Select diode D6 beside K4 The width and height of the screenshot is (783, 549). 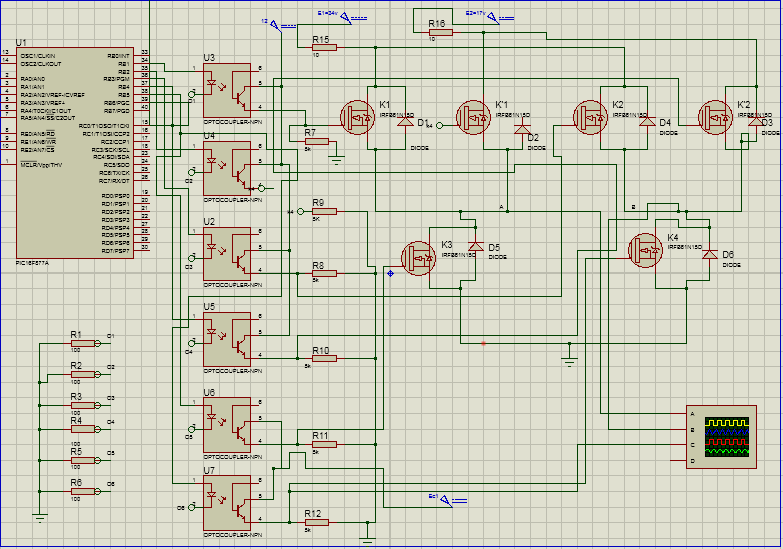[x=708, y=254]
